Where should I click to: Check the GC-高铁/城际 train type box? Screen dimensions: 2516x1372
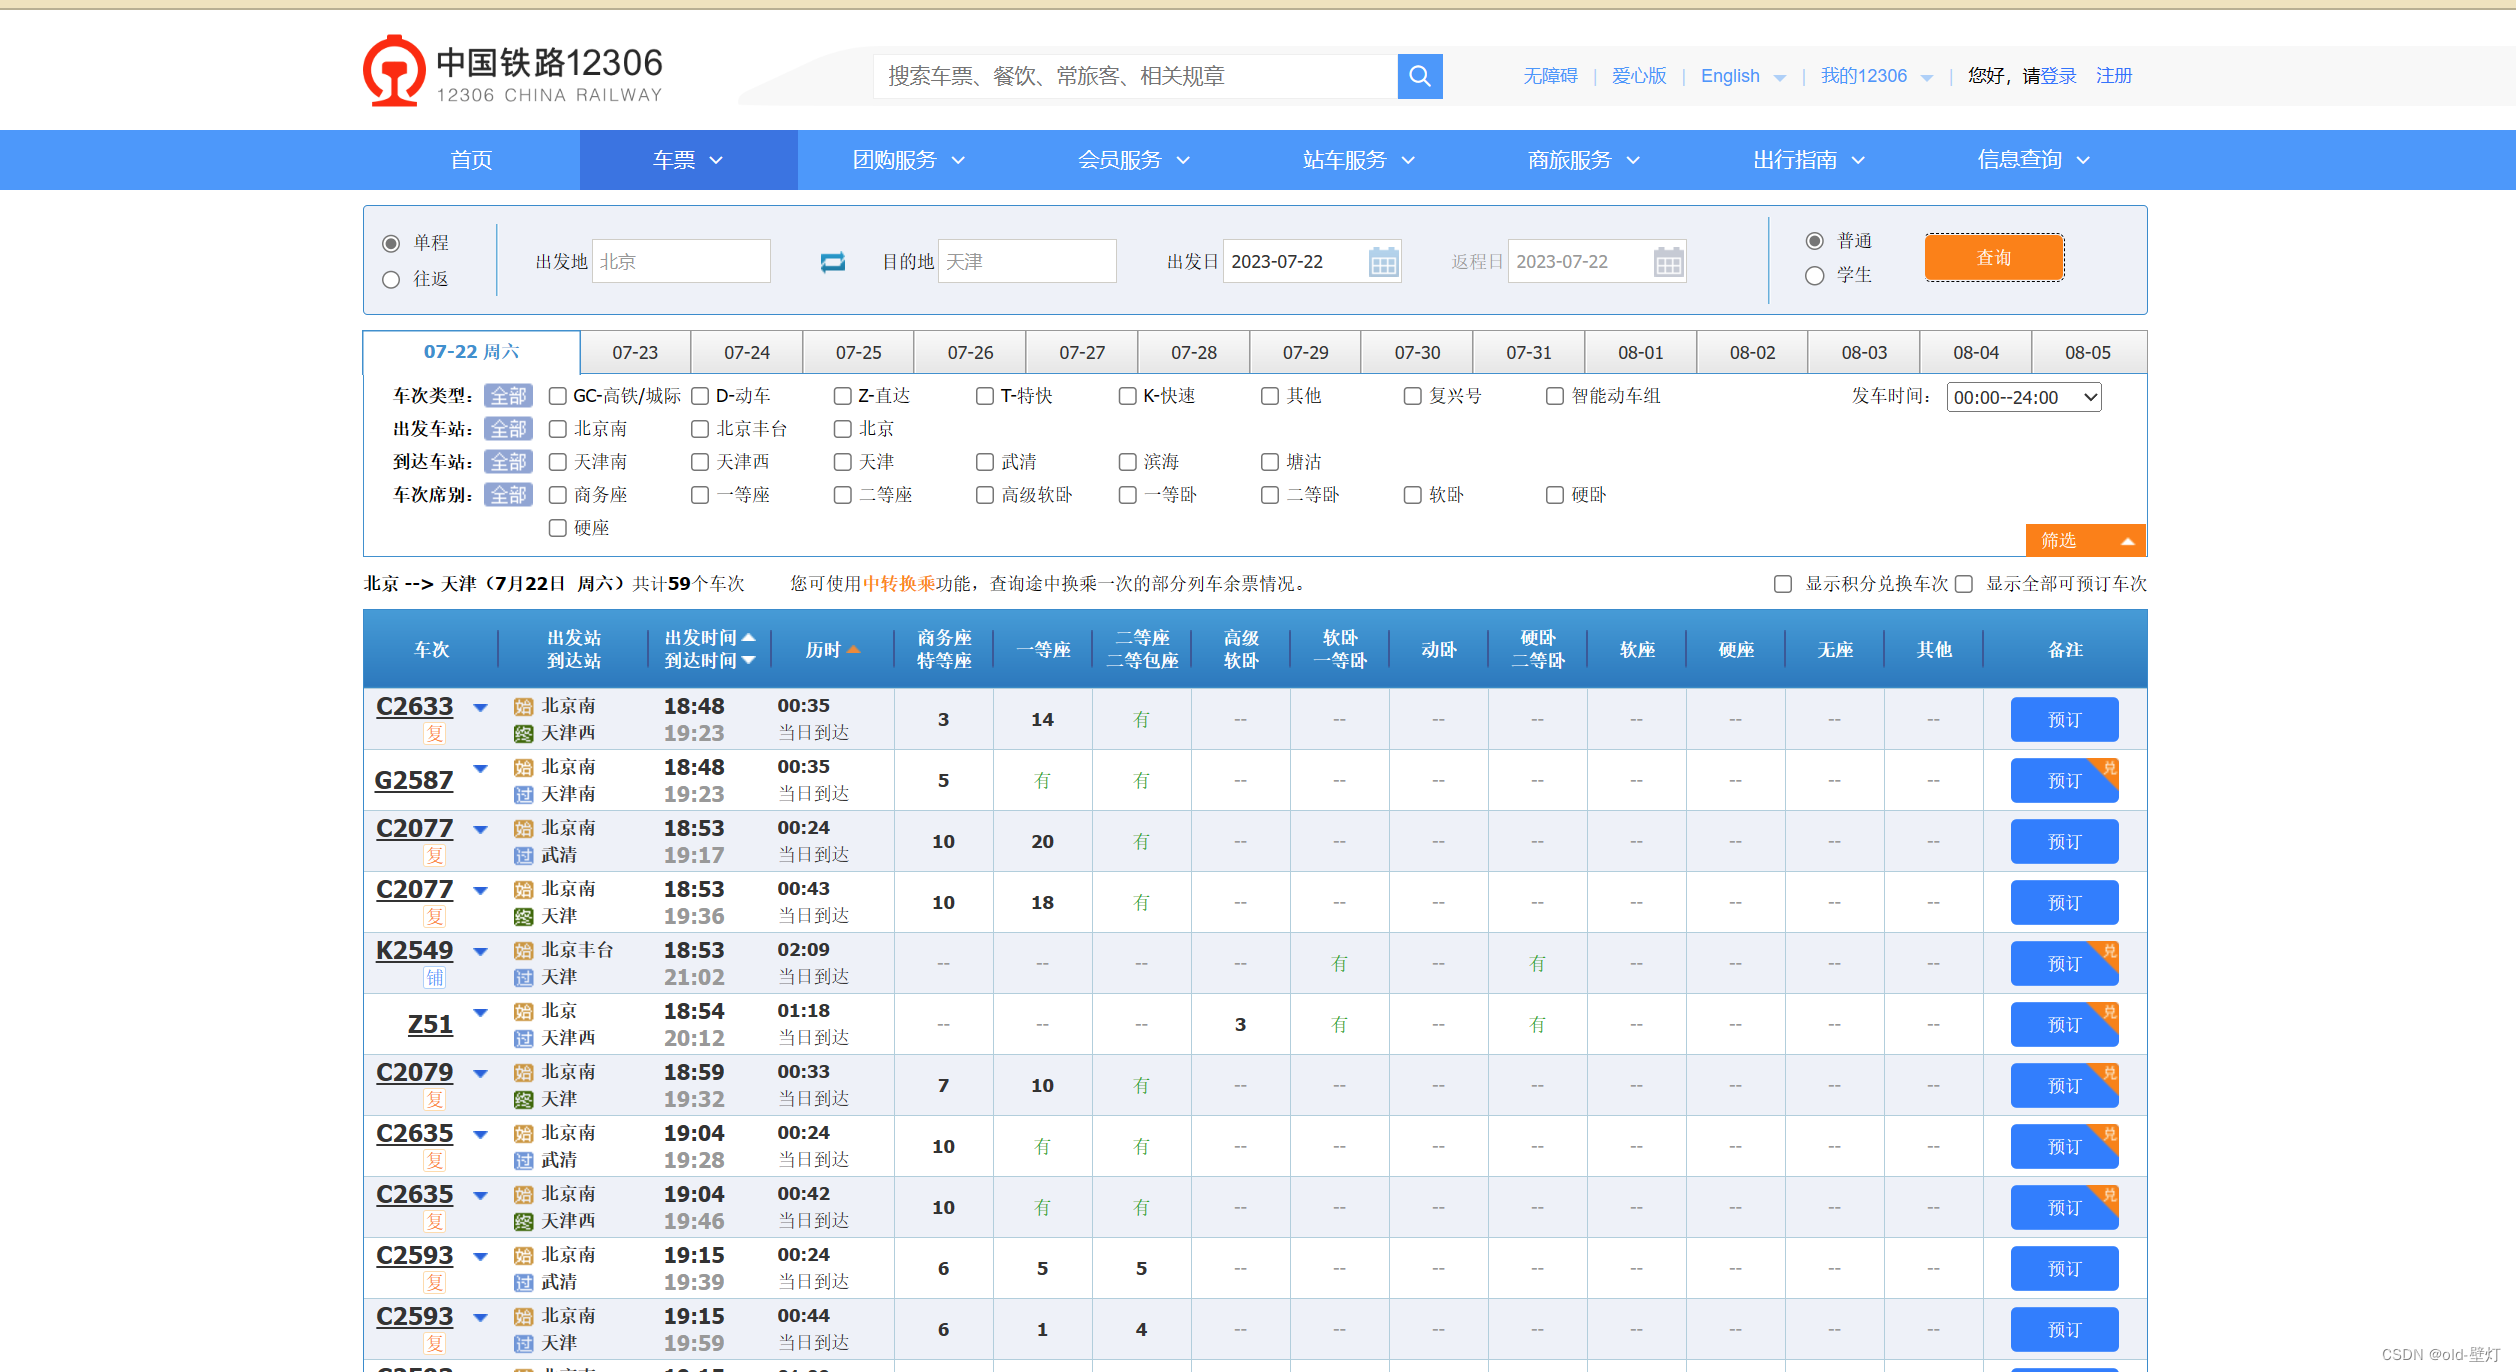558,396
